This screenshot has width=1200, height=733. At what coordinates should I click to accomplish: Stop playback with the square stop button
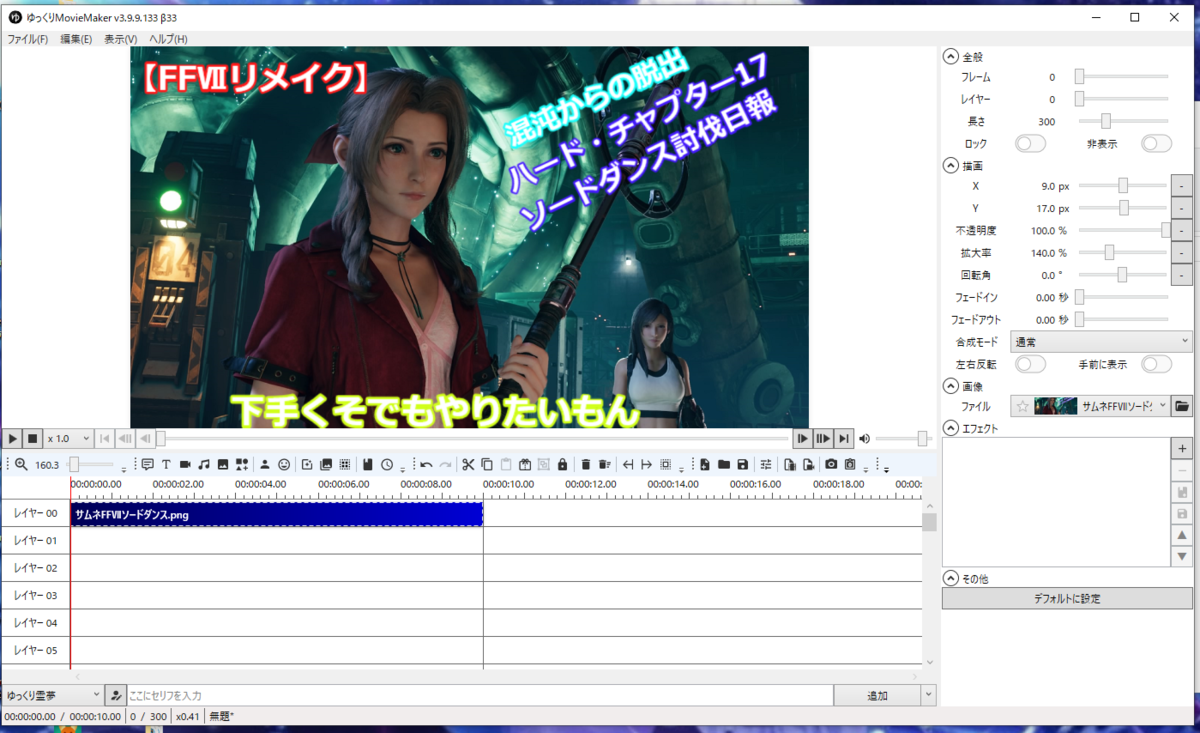point(32,438)
